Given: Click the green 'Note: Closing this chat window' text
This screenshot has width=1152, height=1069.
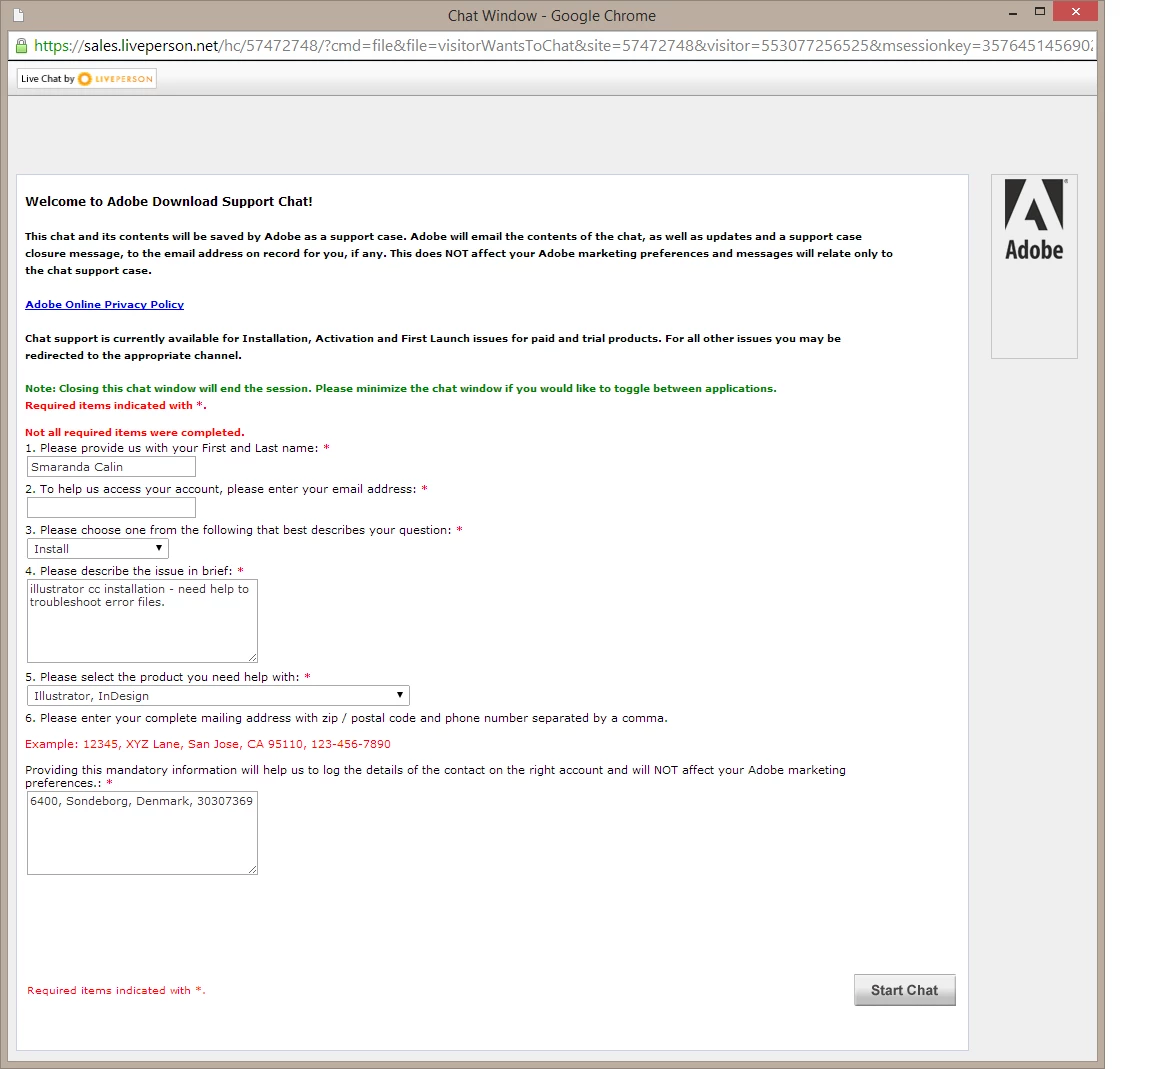Looking at the screenshot, I should [400, 388].
